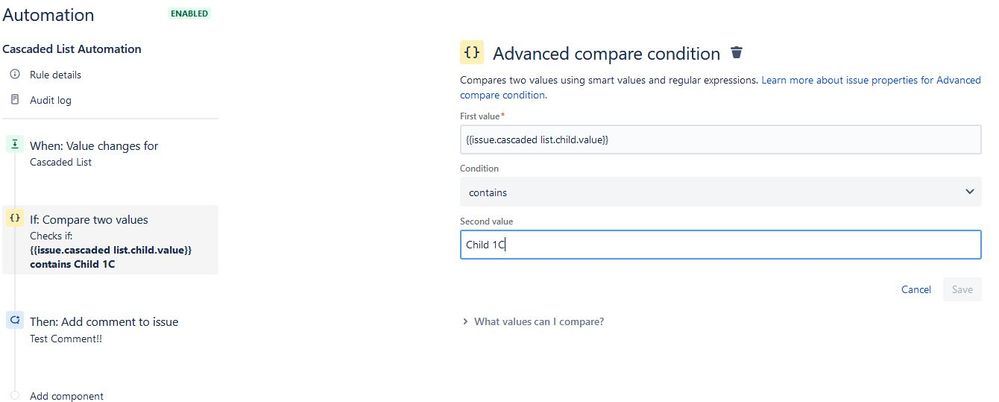Click the Audit log document icon
Viewport: 999px width, 402px height.
(x=15, y=100)
